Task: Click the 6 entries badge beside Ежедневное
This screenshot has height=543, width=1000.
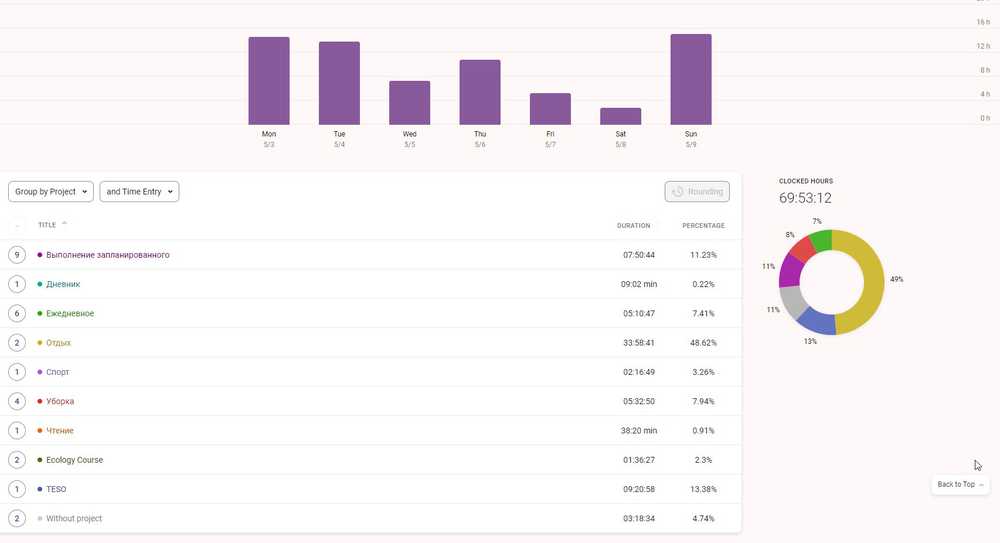Action: [16, 313]
